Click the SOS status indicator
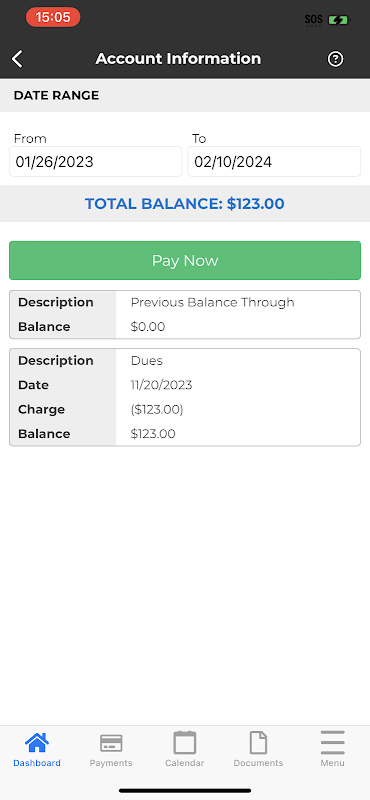This screenshot has width=370, height=800. pos(314,20)
